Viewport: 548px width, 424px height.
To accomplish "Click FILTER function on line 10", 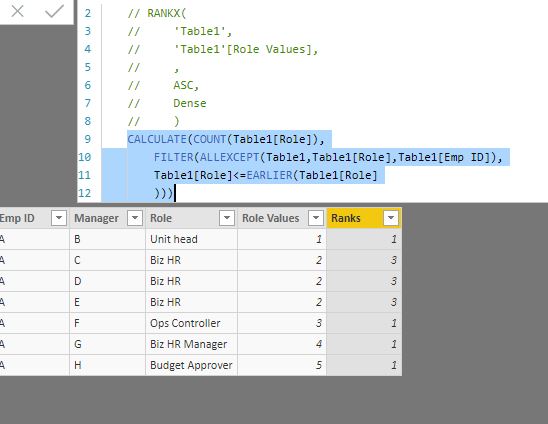I will [x=174, y=157].
